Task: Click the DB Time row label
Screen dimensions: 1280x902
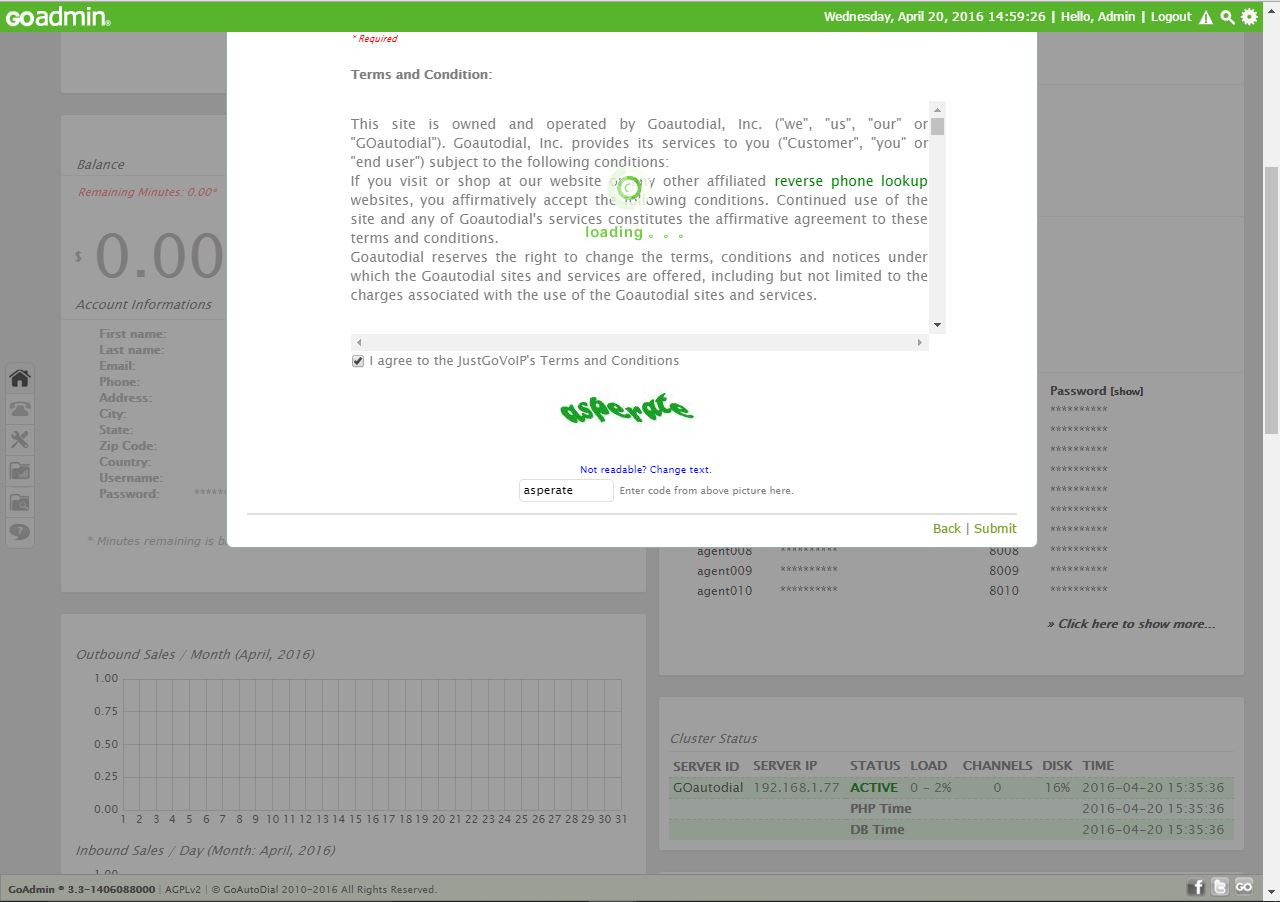Action: coord(877,830)
